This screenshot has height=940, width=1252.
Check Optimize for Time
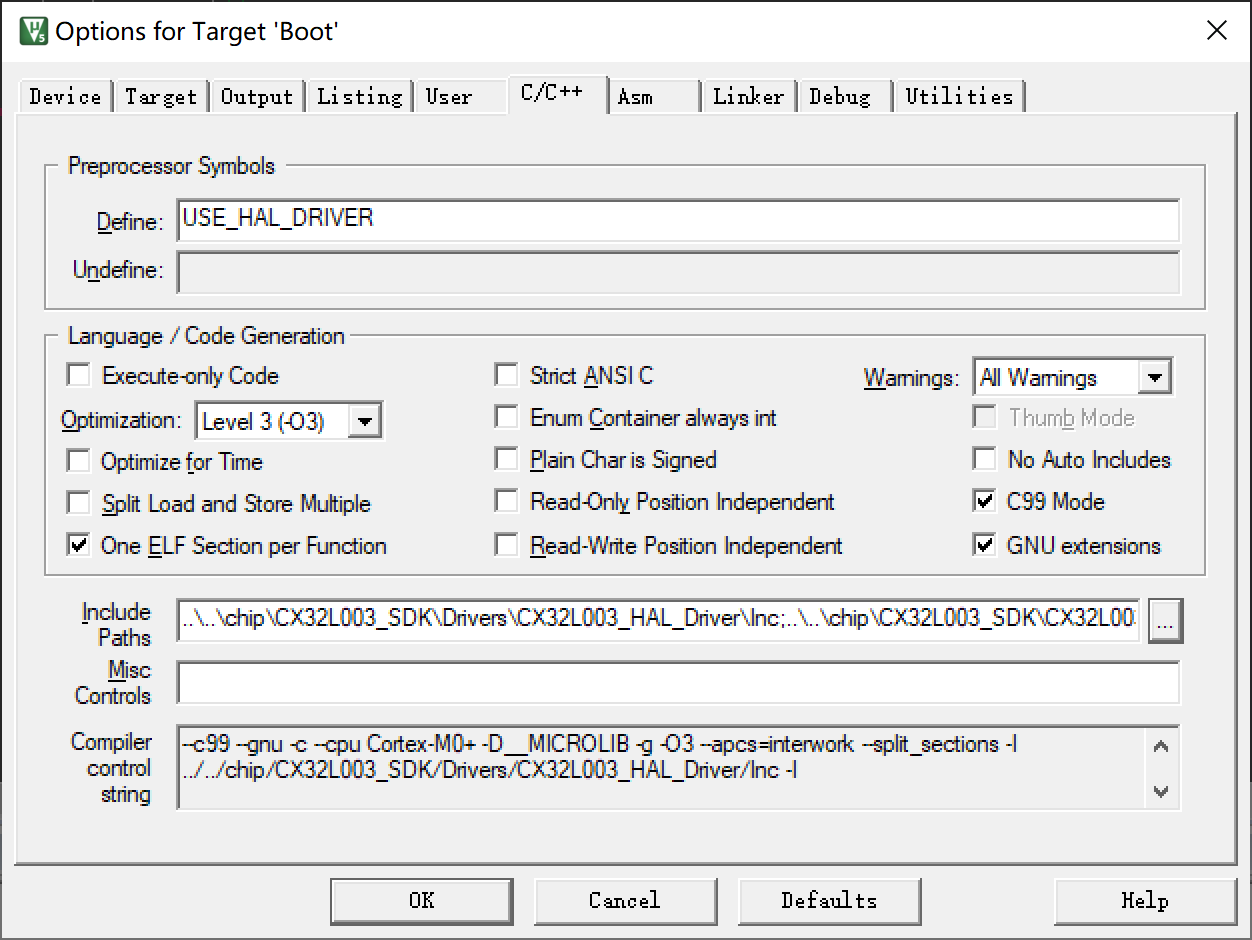point(78,461)
